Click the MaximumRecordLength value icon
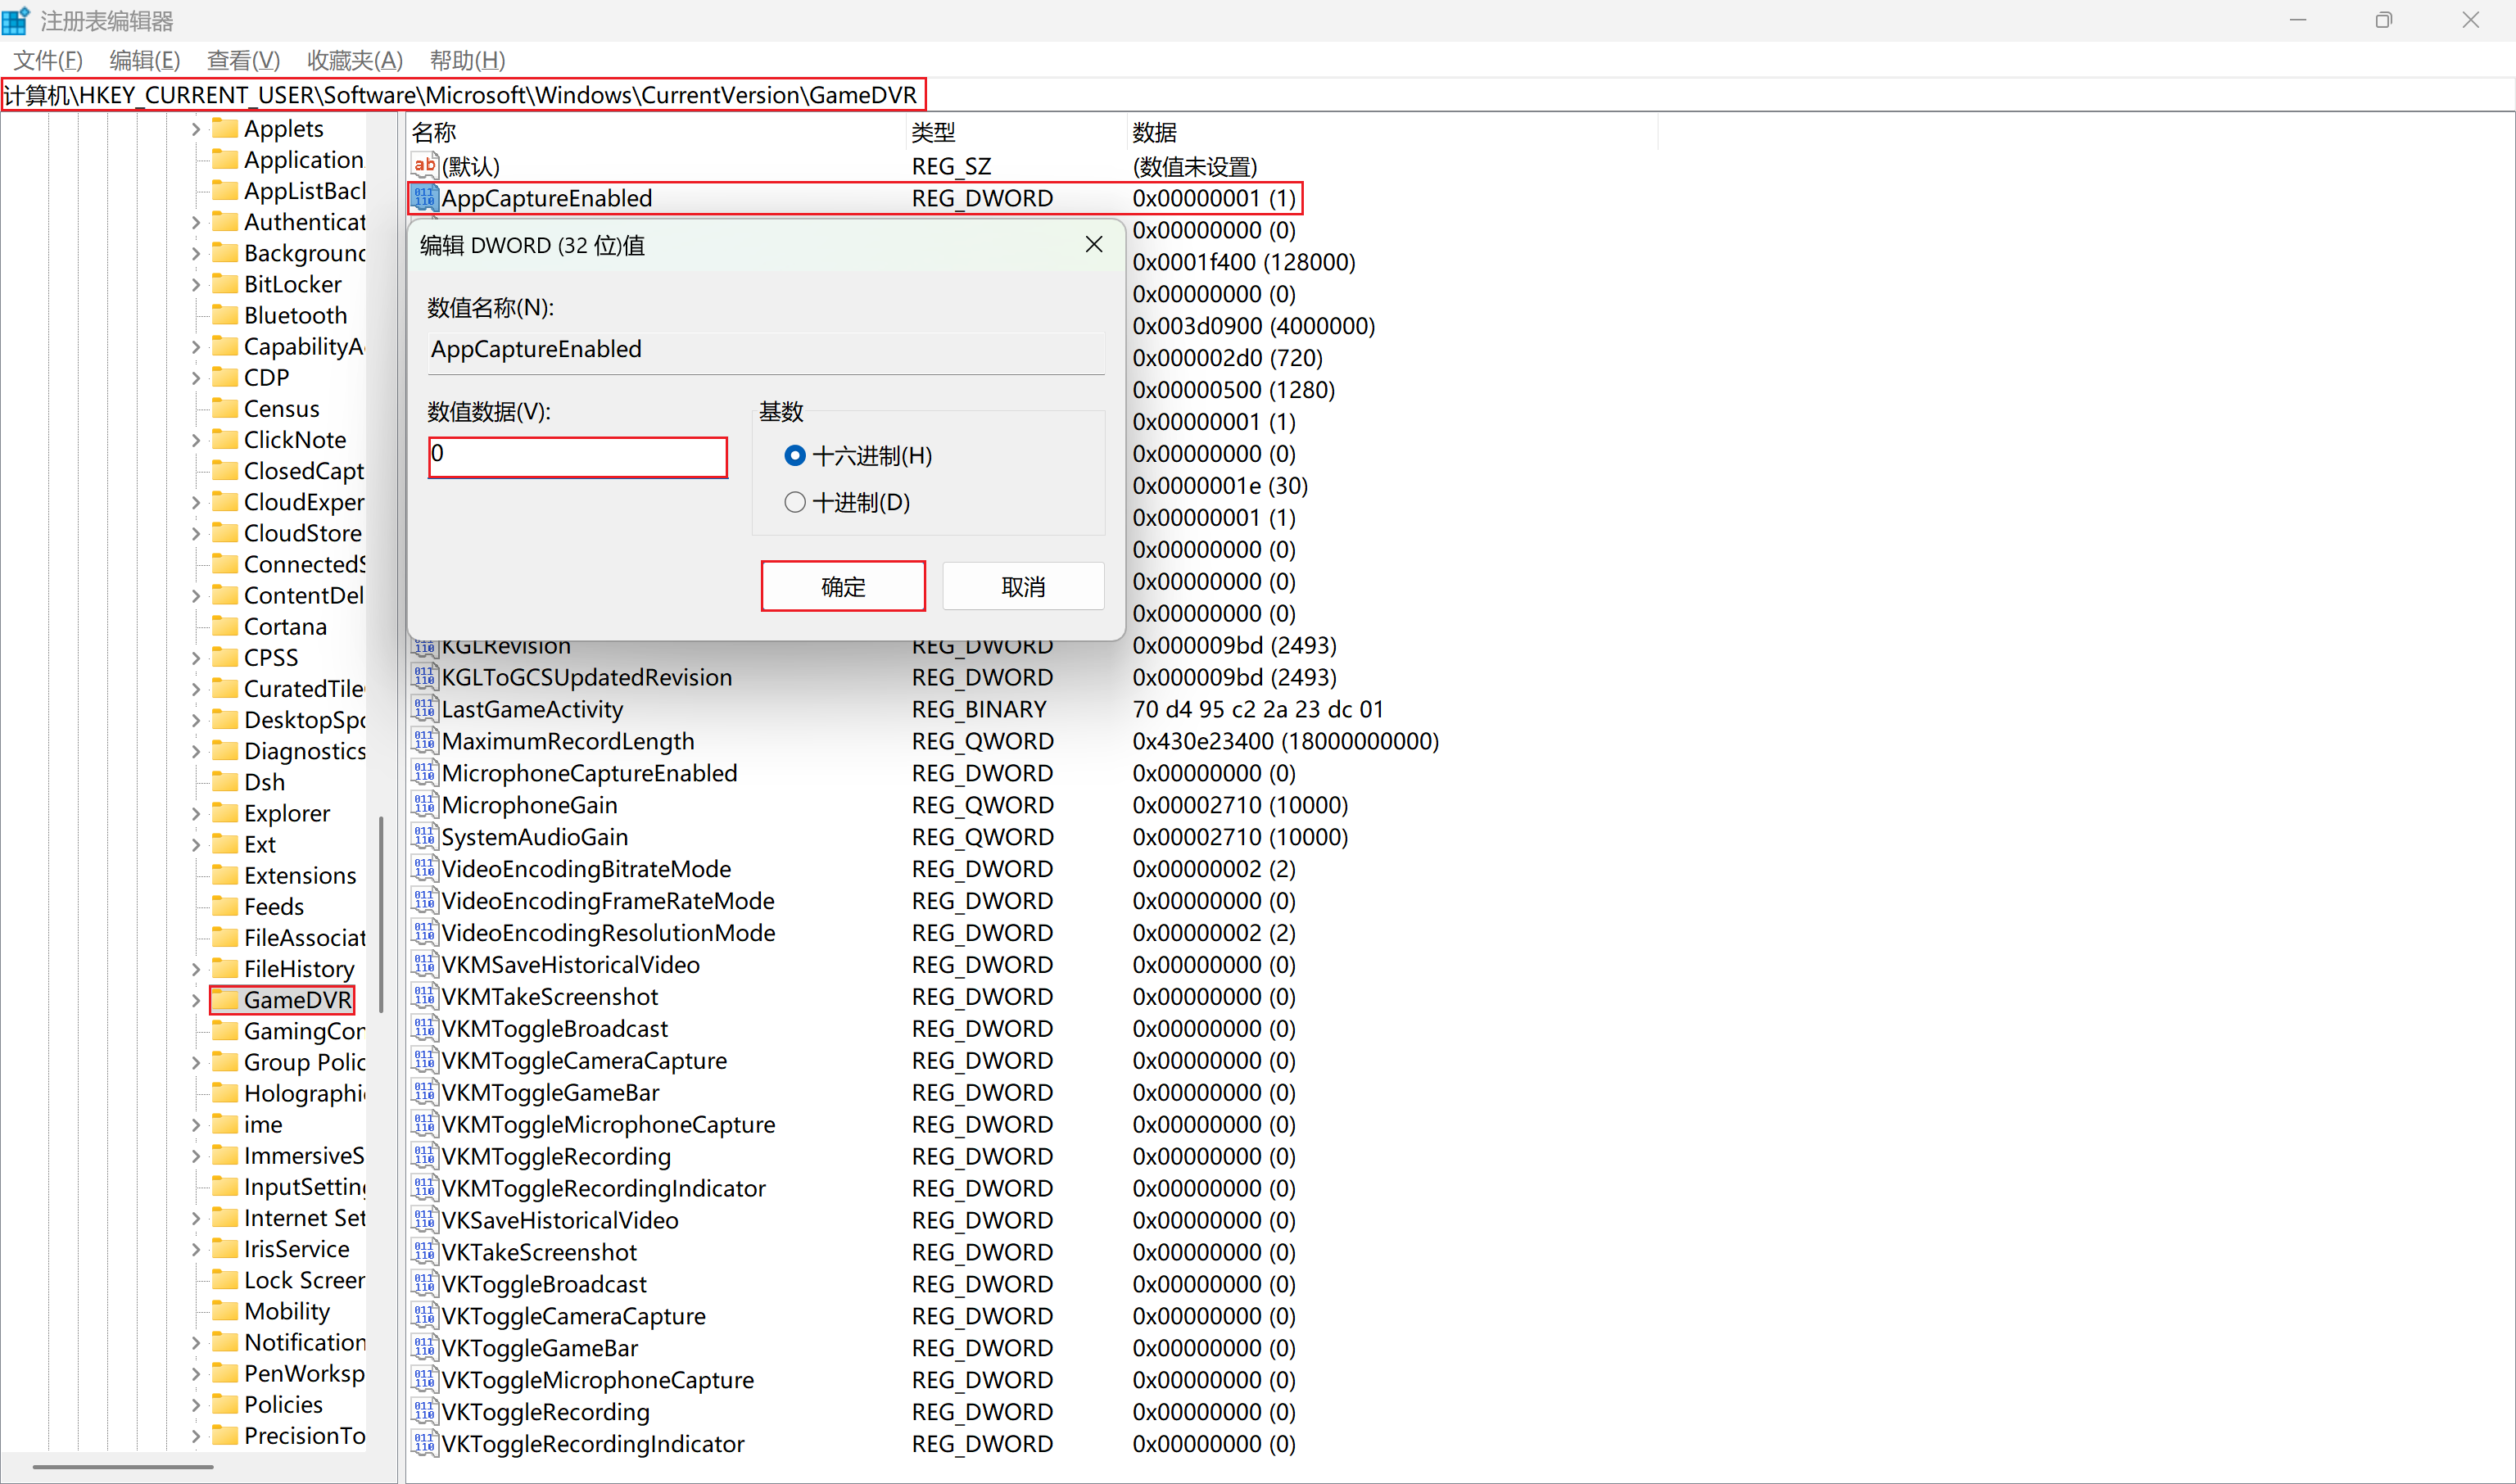 (424, 741)
